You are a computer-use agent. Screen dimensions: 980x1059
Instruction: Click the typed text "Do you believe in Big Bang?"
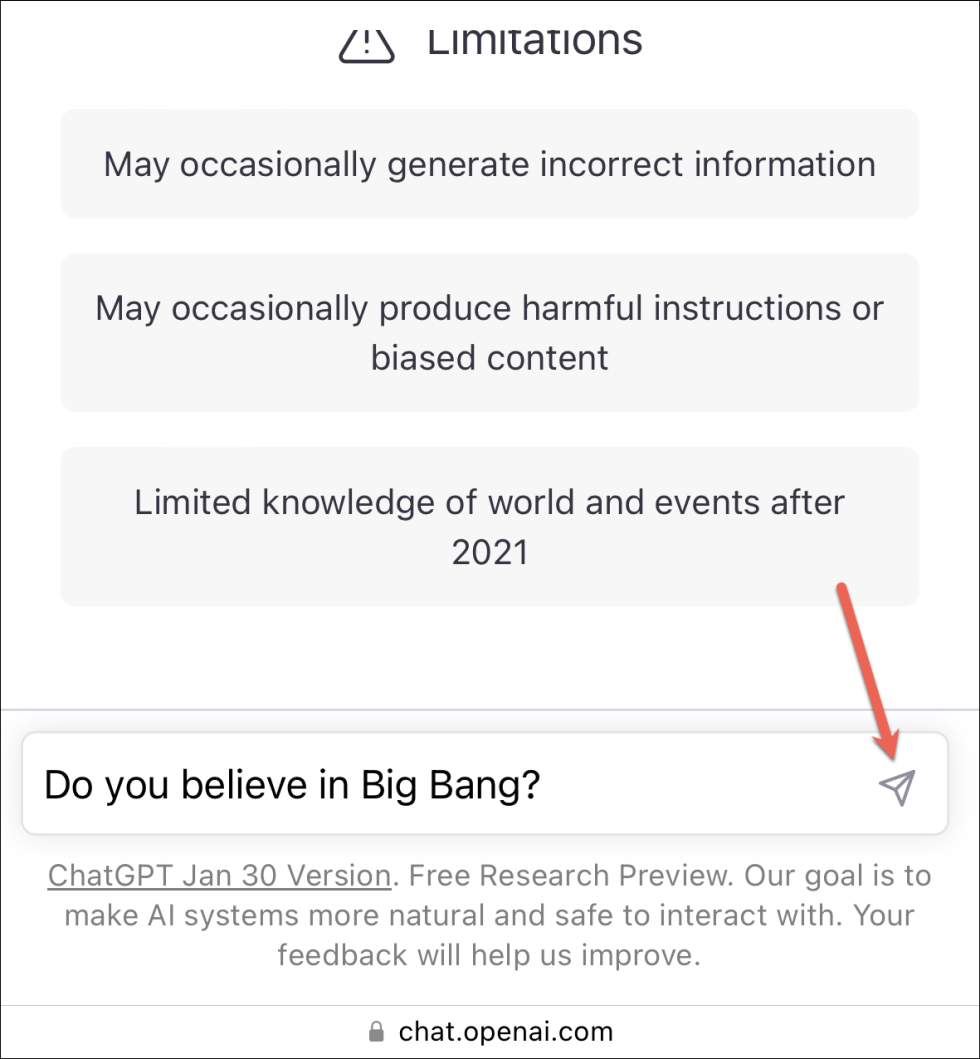[292, 786]
